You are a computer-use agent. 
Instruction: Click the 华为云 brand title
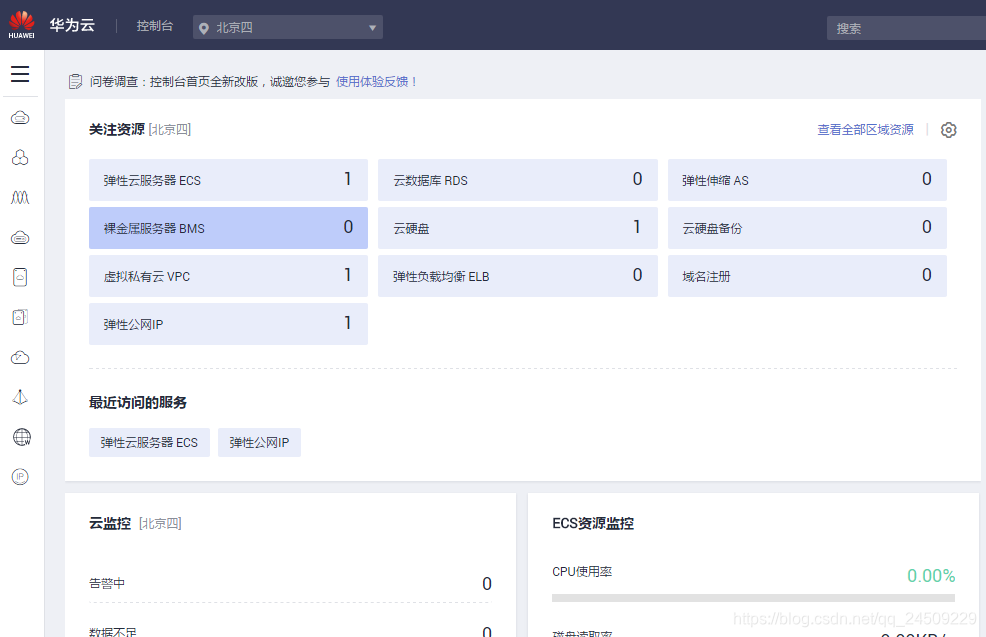(72, 25)
